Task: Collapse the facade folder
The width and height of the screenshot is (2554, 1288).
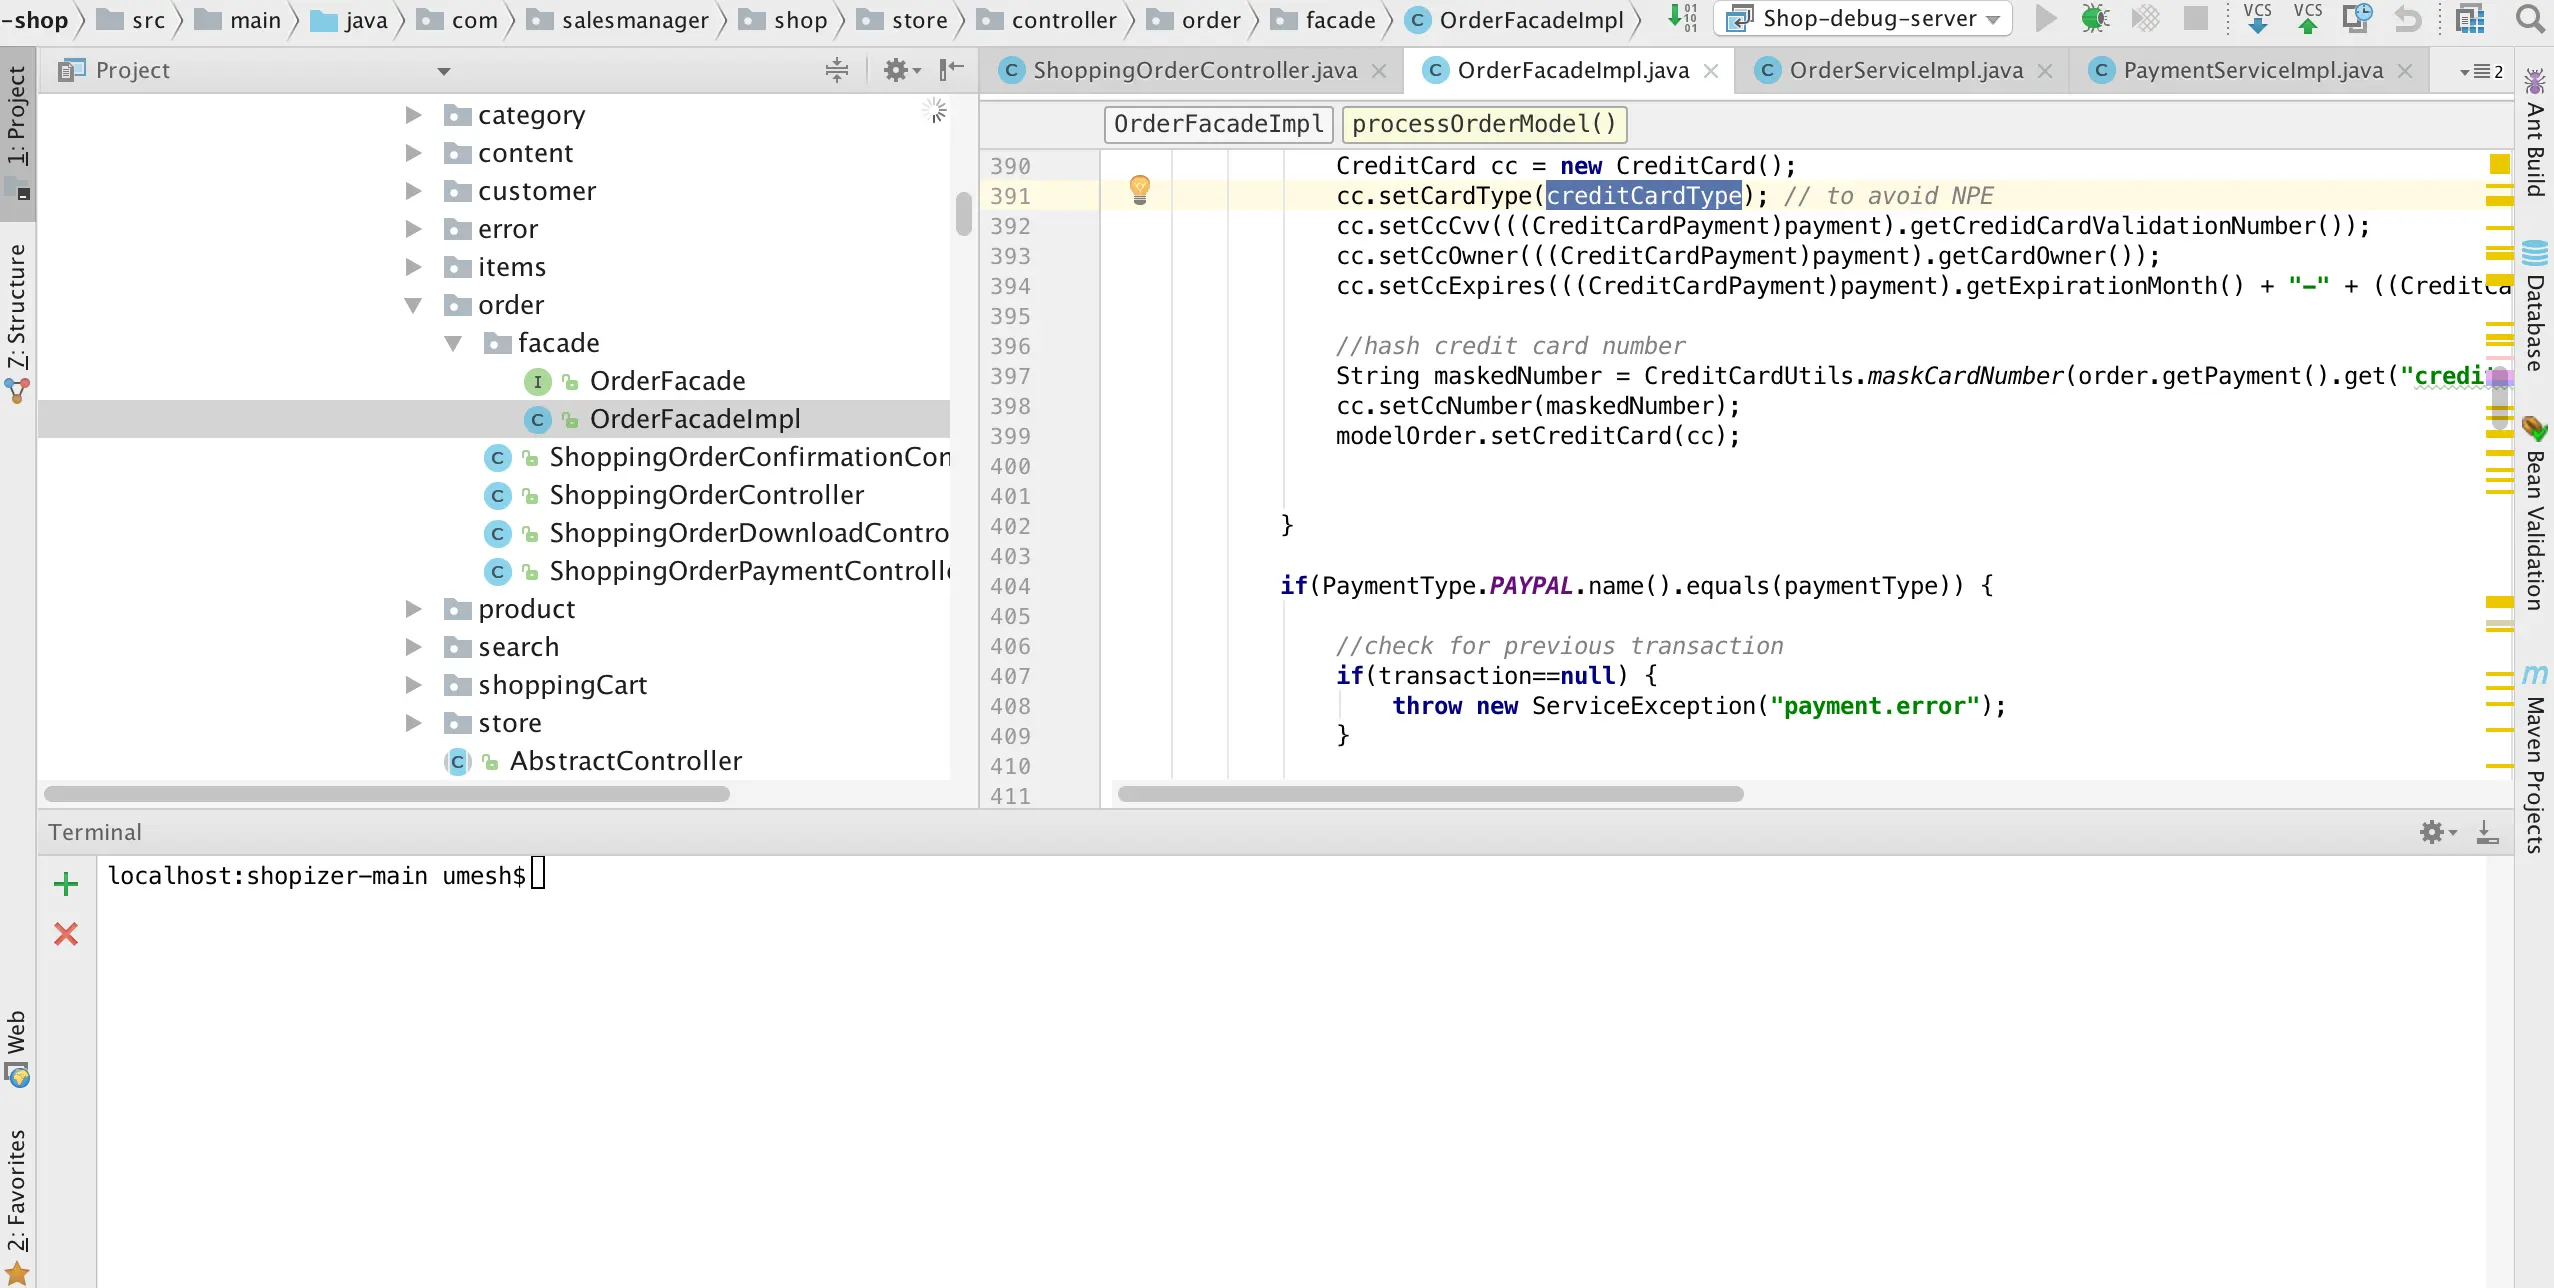Action: 453,343
